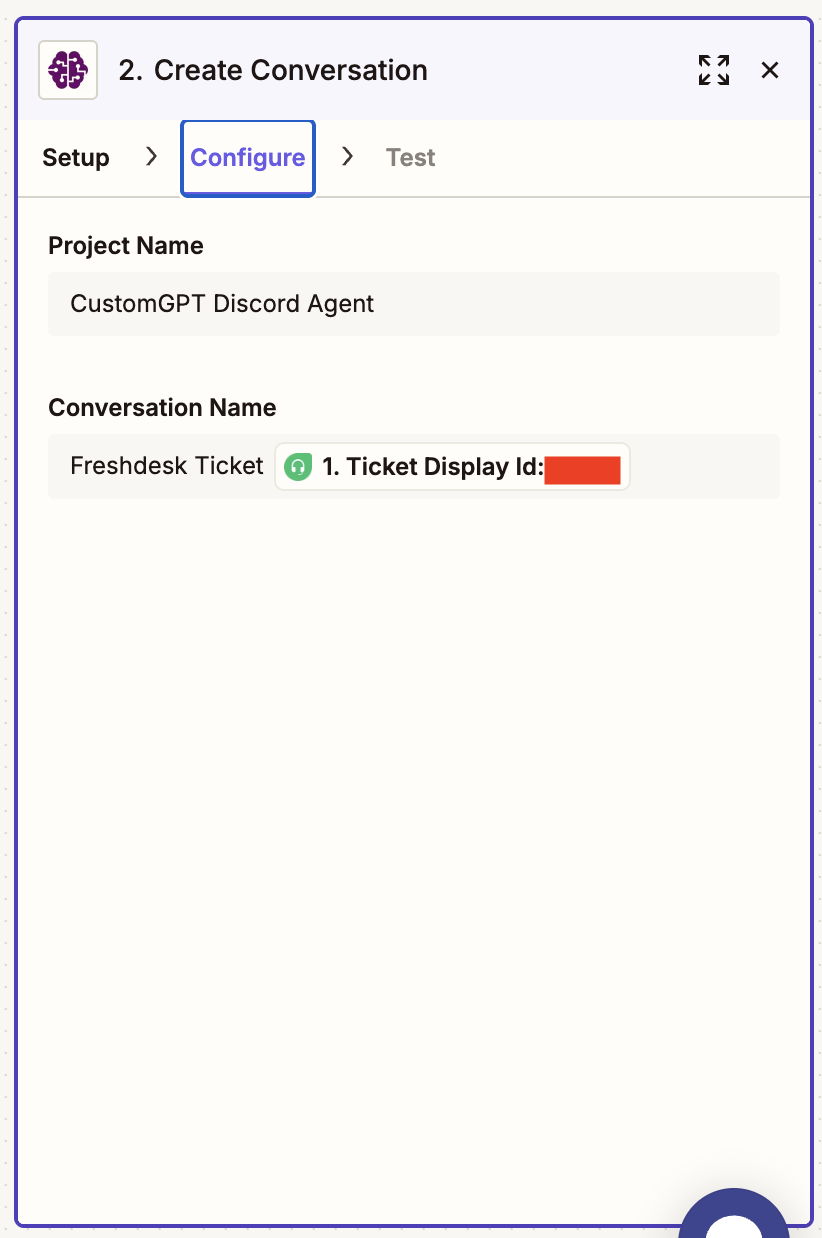Switch to the Setup tab
Viewport: 822px width, 1238px height.
76,158
